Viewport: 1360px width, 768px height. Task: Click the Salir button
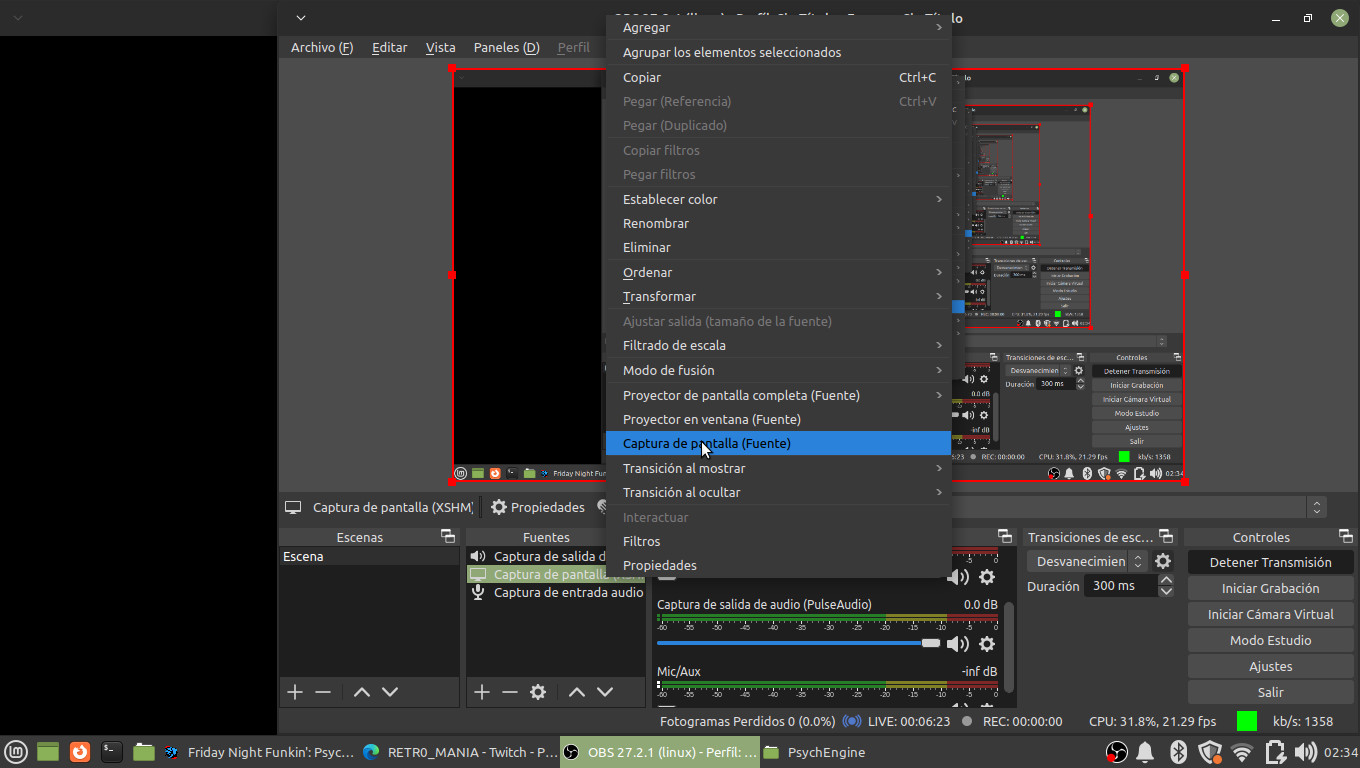(x=1270, y=692)
